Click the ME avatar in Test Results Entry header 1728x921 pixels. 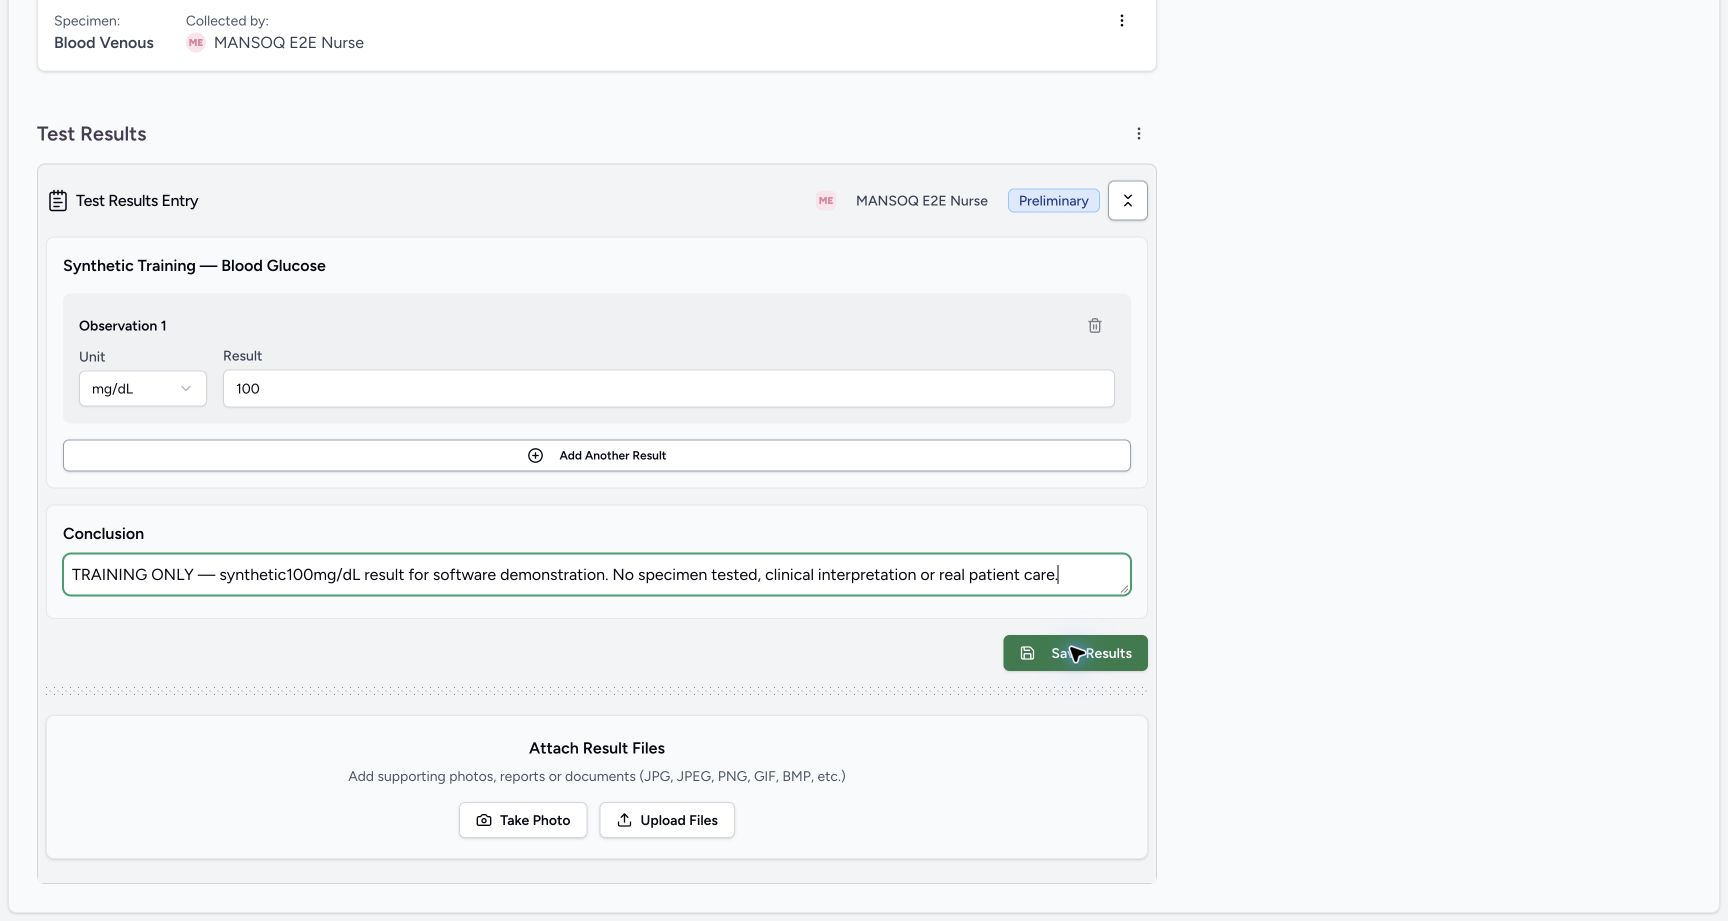(x=826, y=201)
